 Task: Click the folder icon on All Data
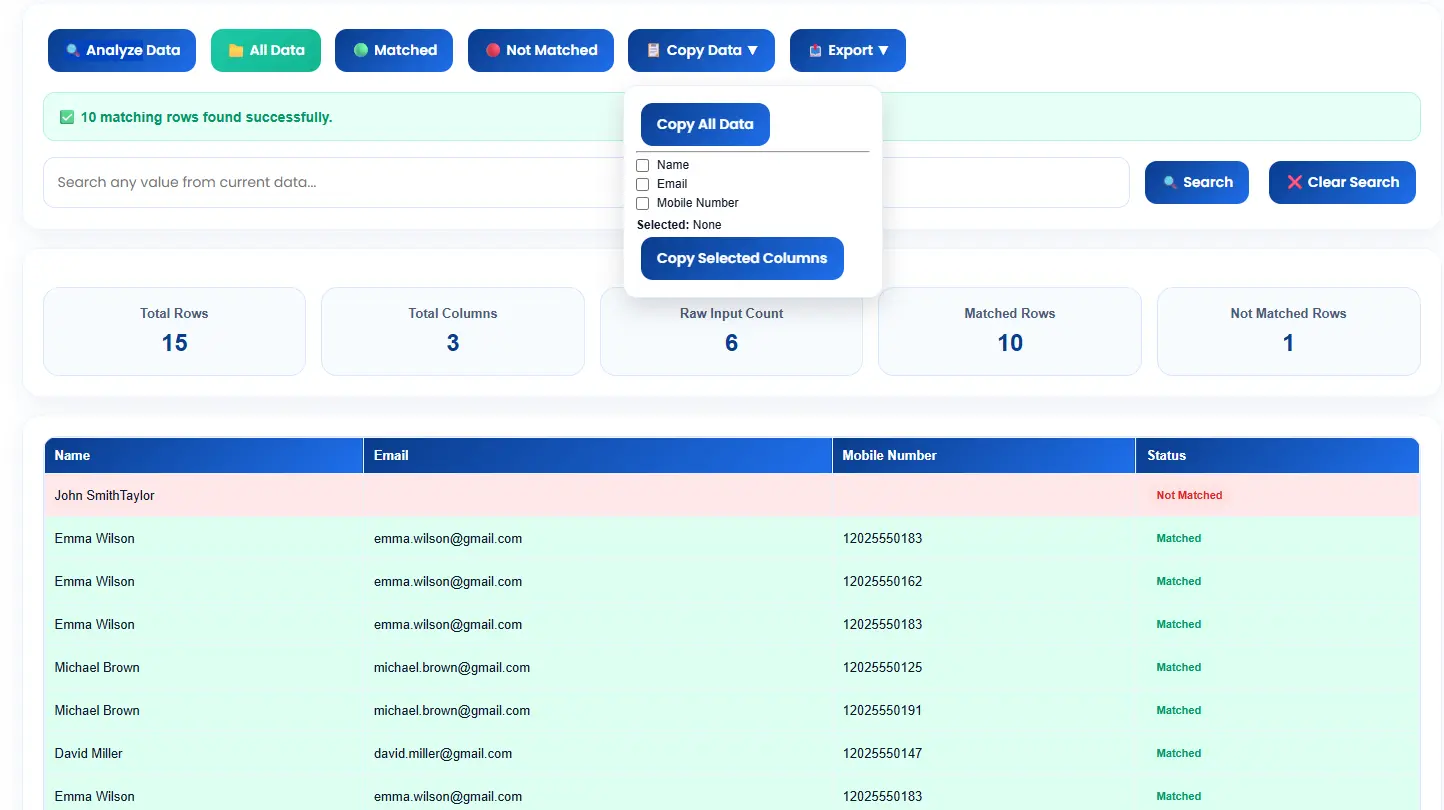pos(236,50)
